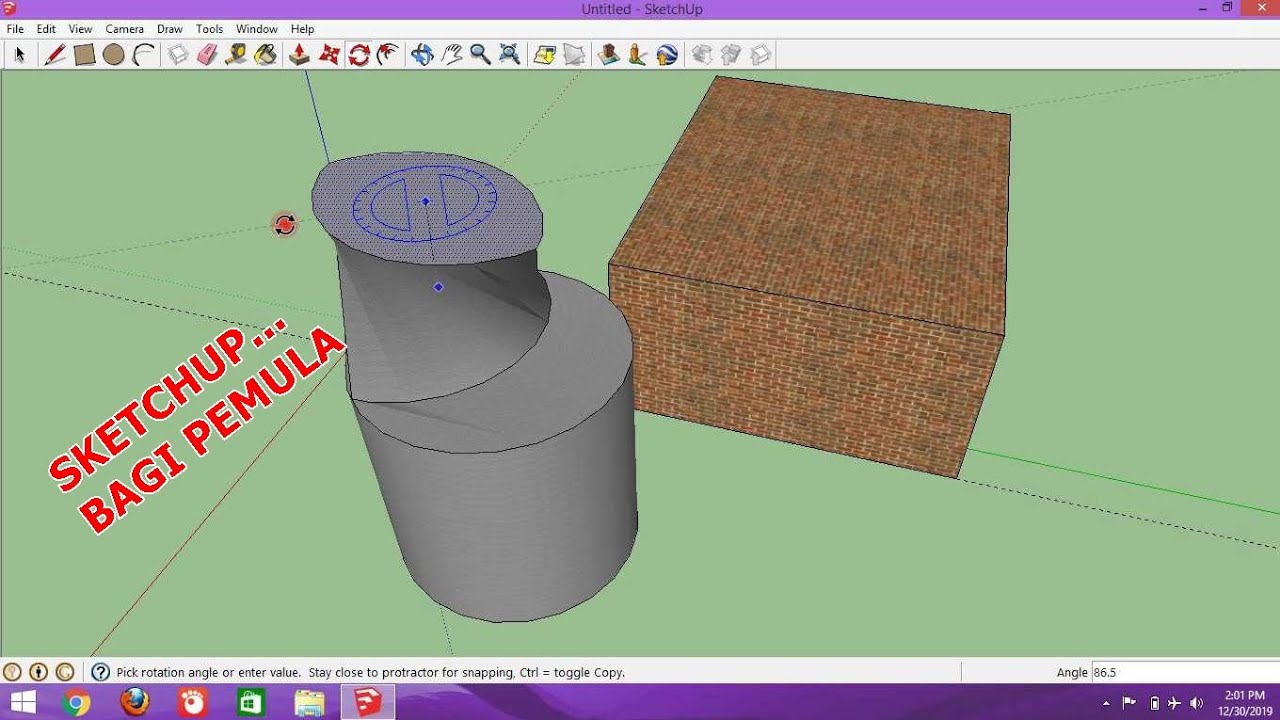Viewport: 1280px width, 720px height.
Task: Open the Tools menu
Action: [209, 29]
